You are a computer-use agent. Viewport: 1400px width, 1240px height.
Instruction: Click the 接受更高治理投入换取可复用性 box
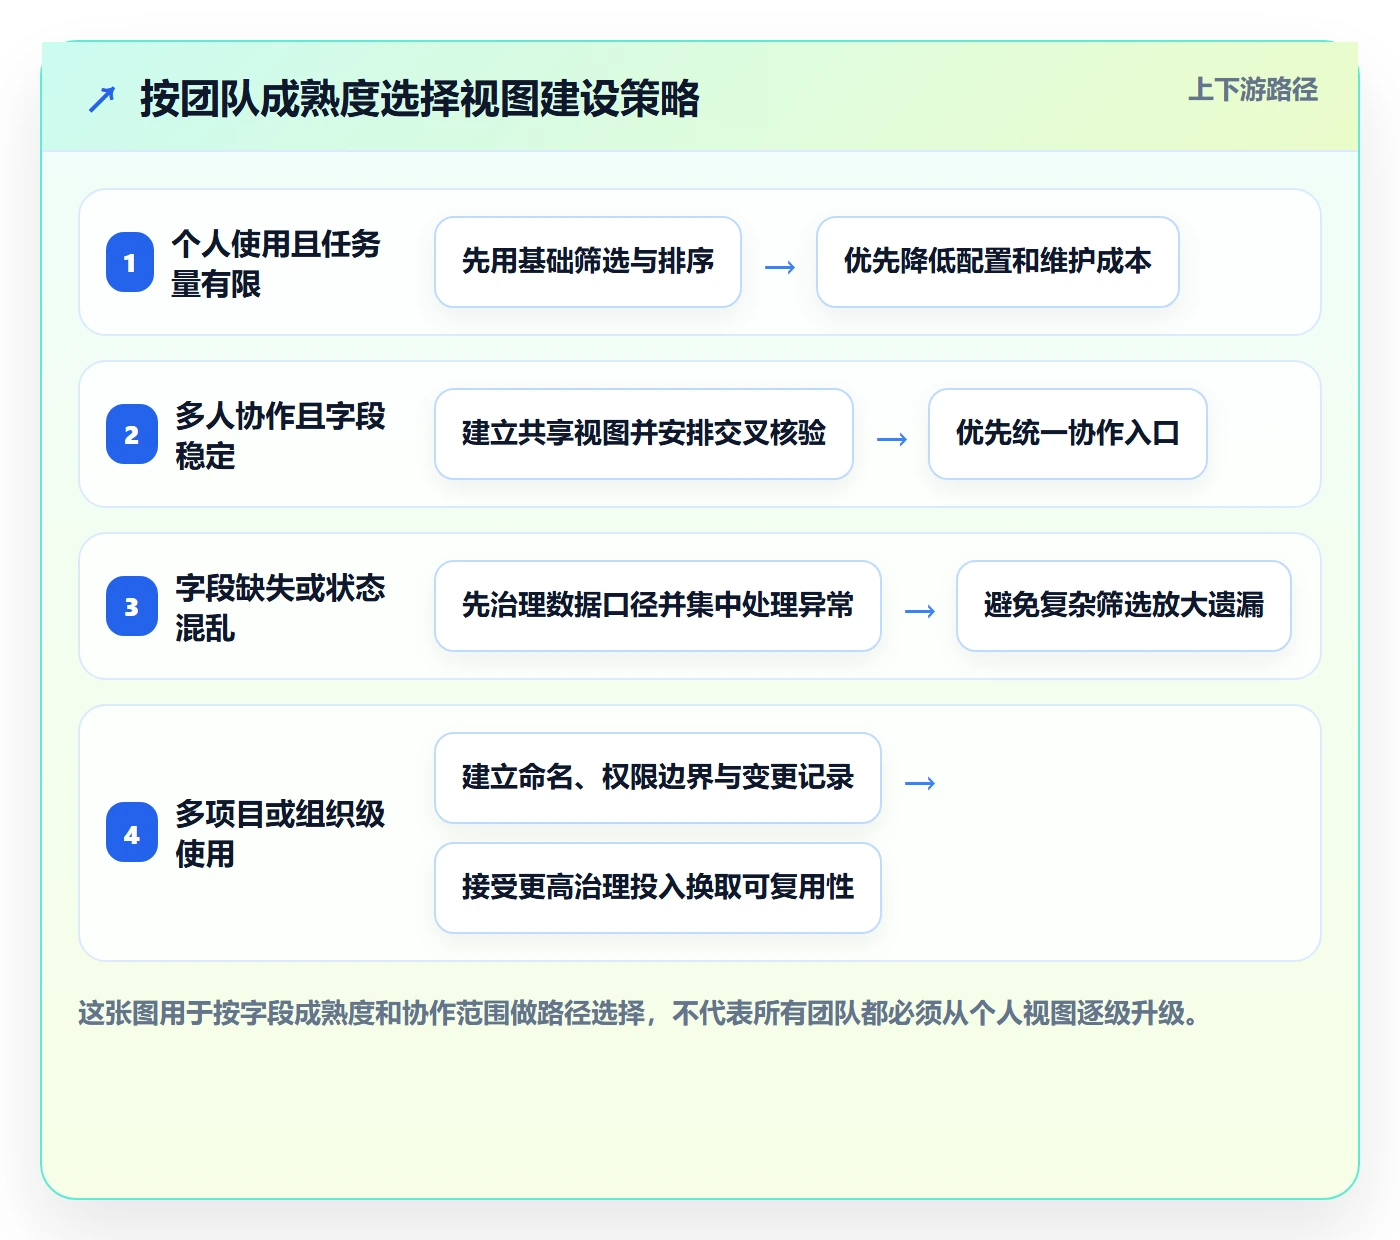click(x=658, y=888)
